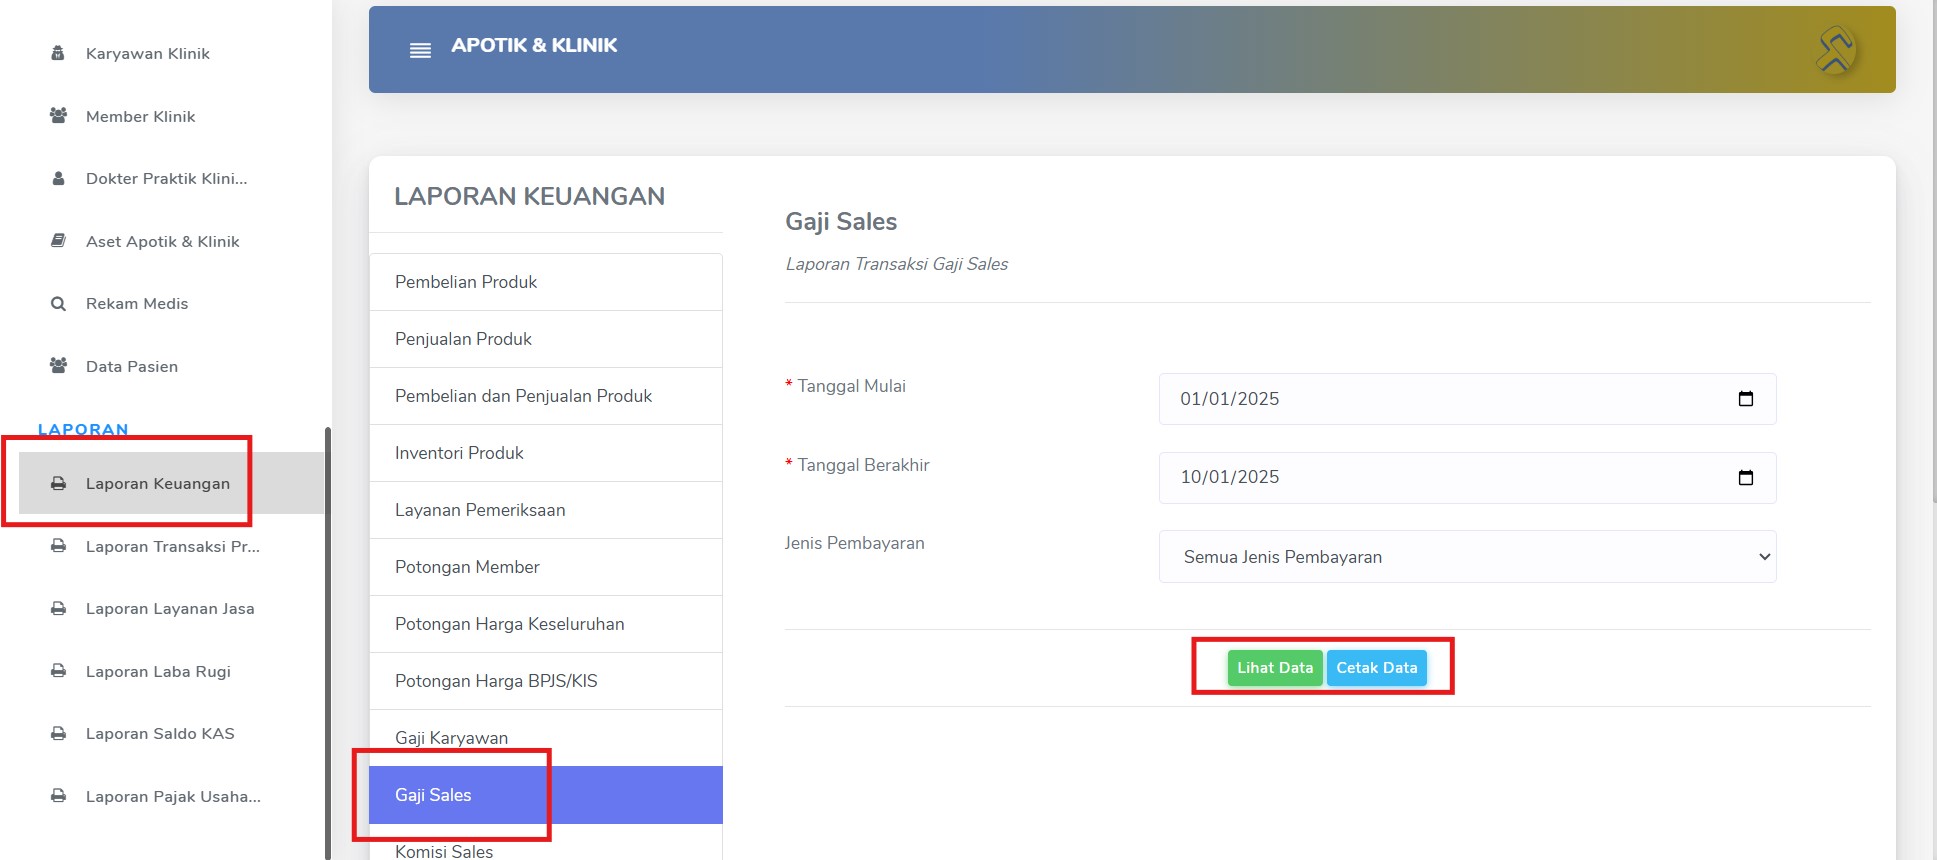This screenshot has width=1937, height=860.
Task: Click the Member Klinik group icon
Action: [x=58, y=116]
